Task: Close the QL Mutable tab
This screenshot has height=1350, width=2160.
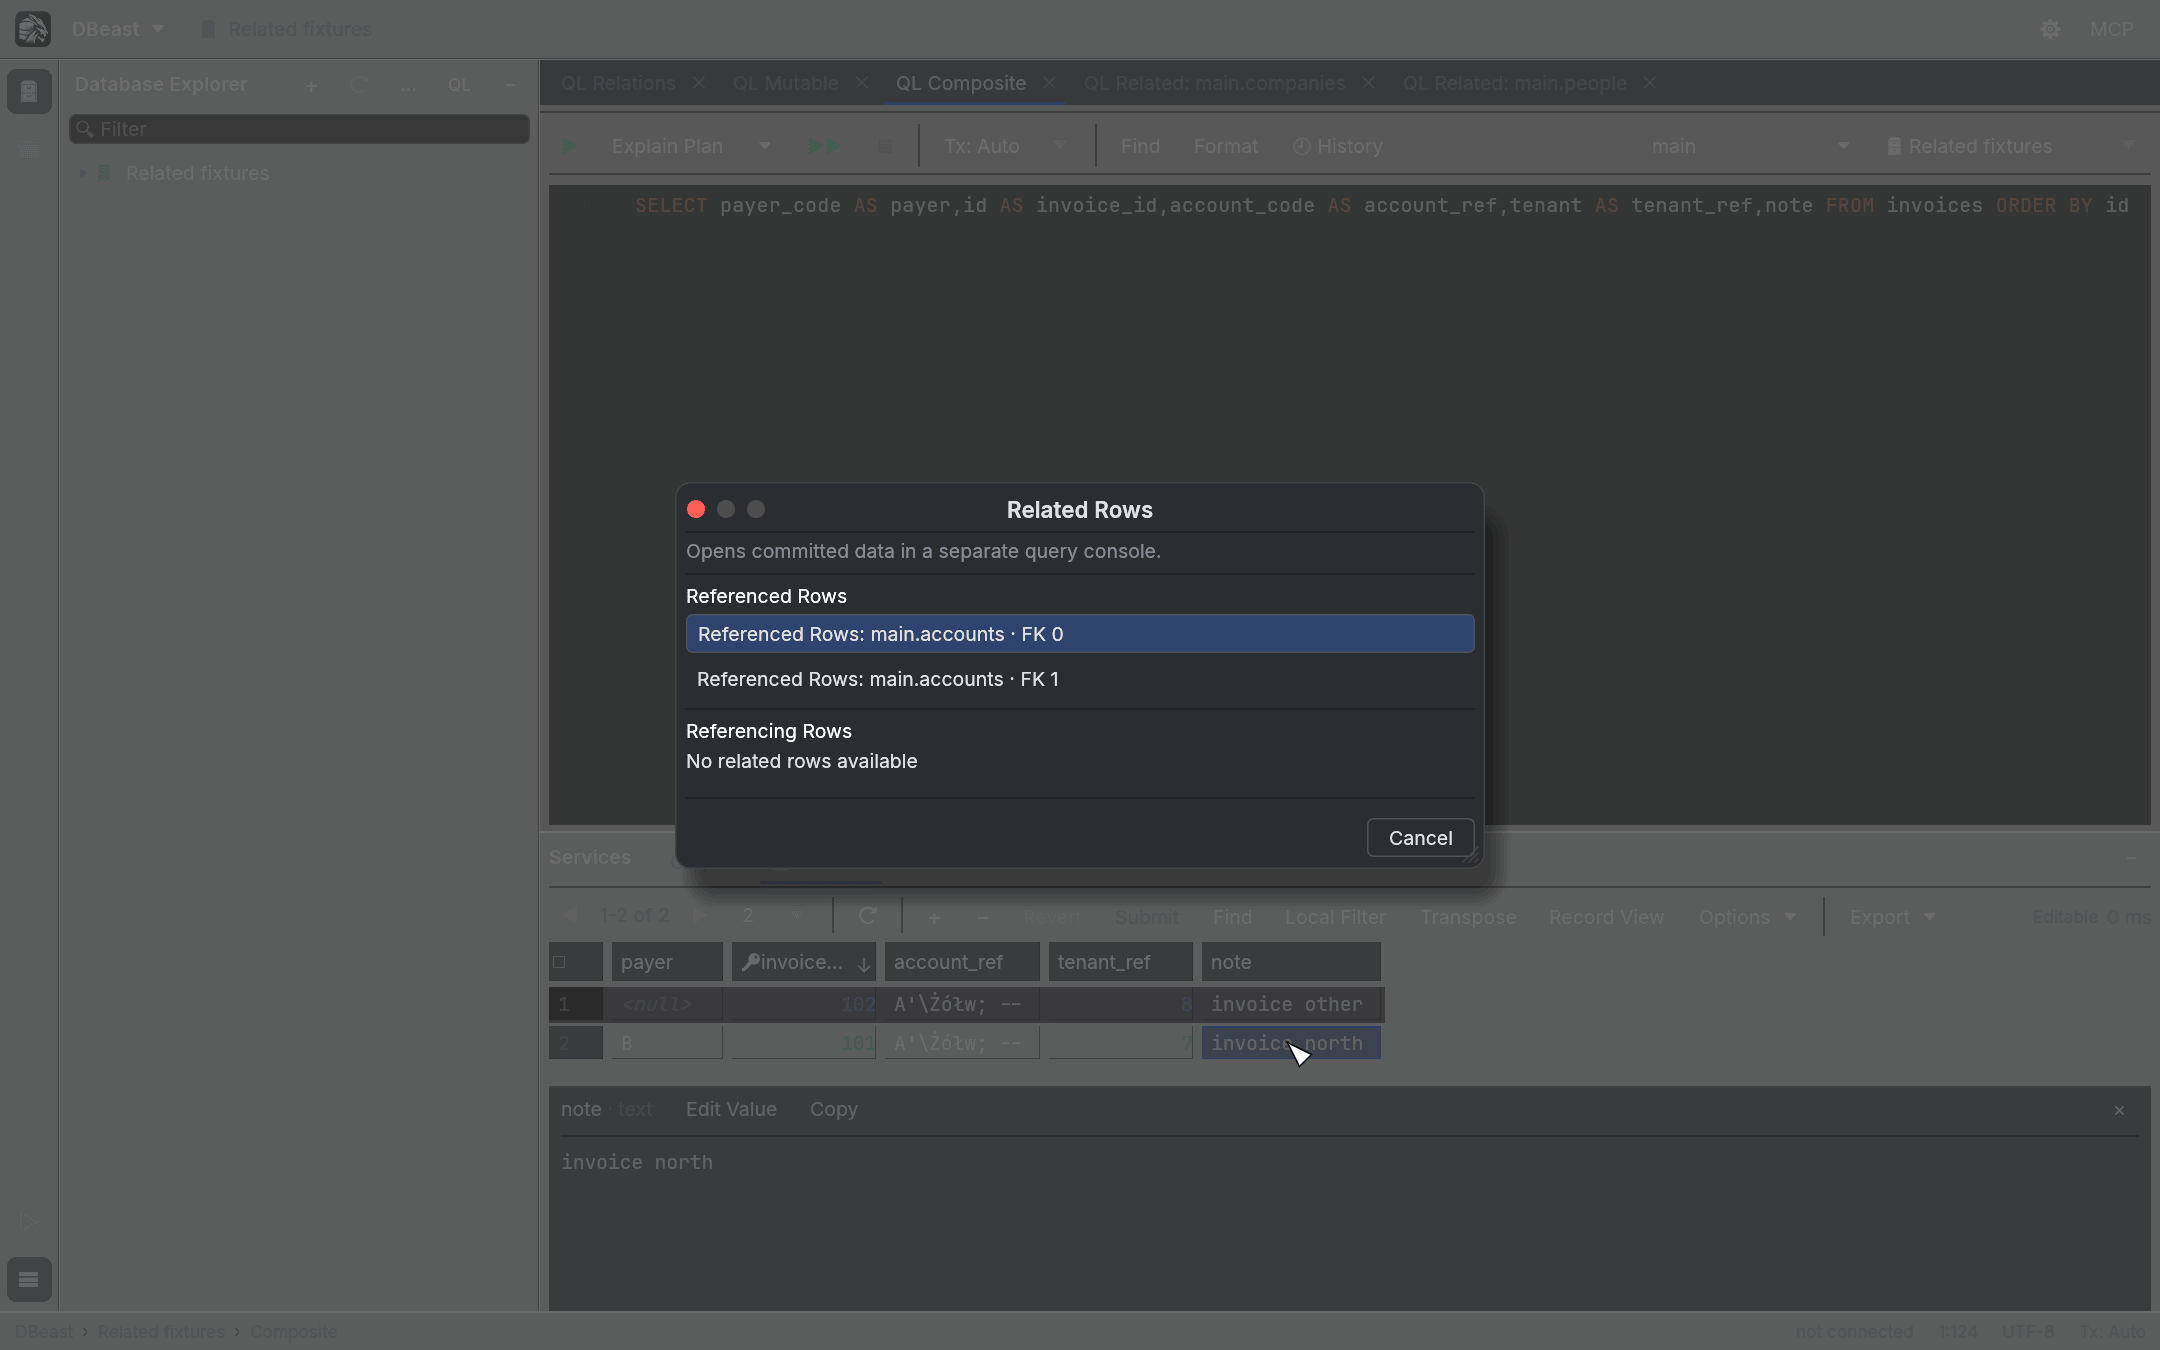Action: pyautogui.click(x=862, y=83)
